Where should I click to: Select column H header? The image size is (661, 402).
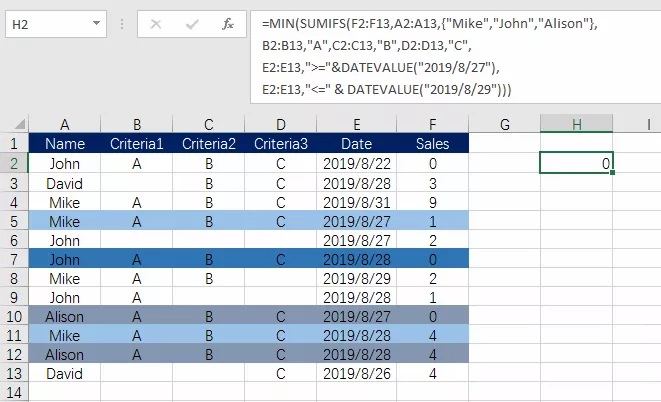point(576,124)
